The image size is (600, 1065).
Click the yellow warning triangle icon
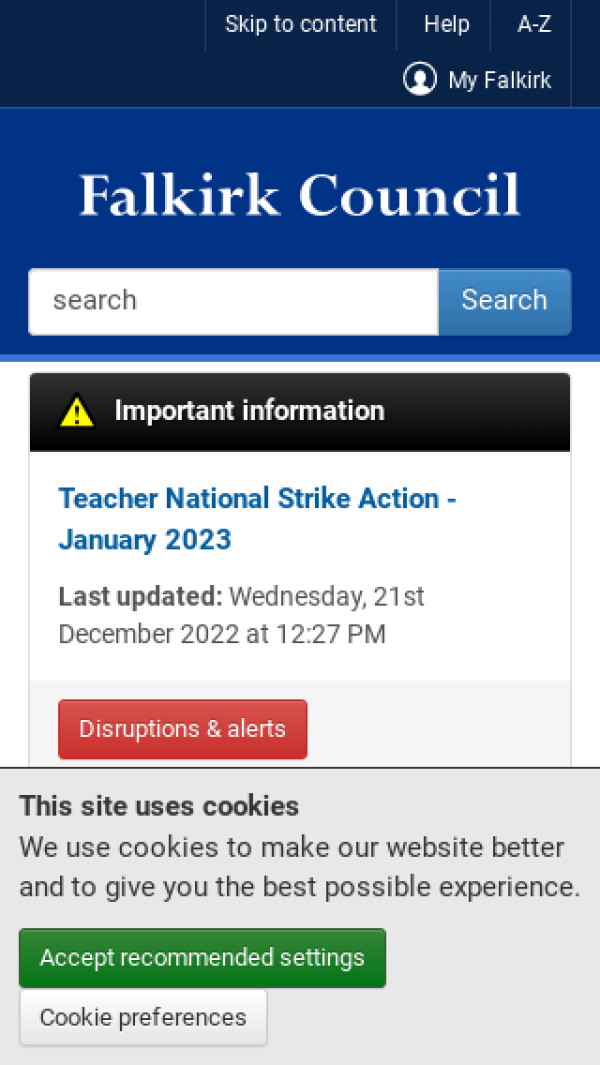click(x=77, y=411)
